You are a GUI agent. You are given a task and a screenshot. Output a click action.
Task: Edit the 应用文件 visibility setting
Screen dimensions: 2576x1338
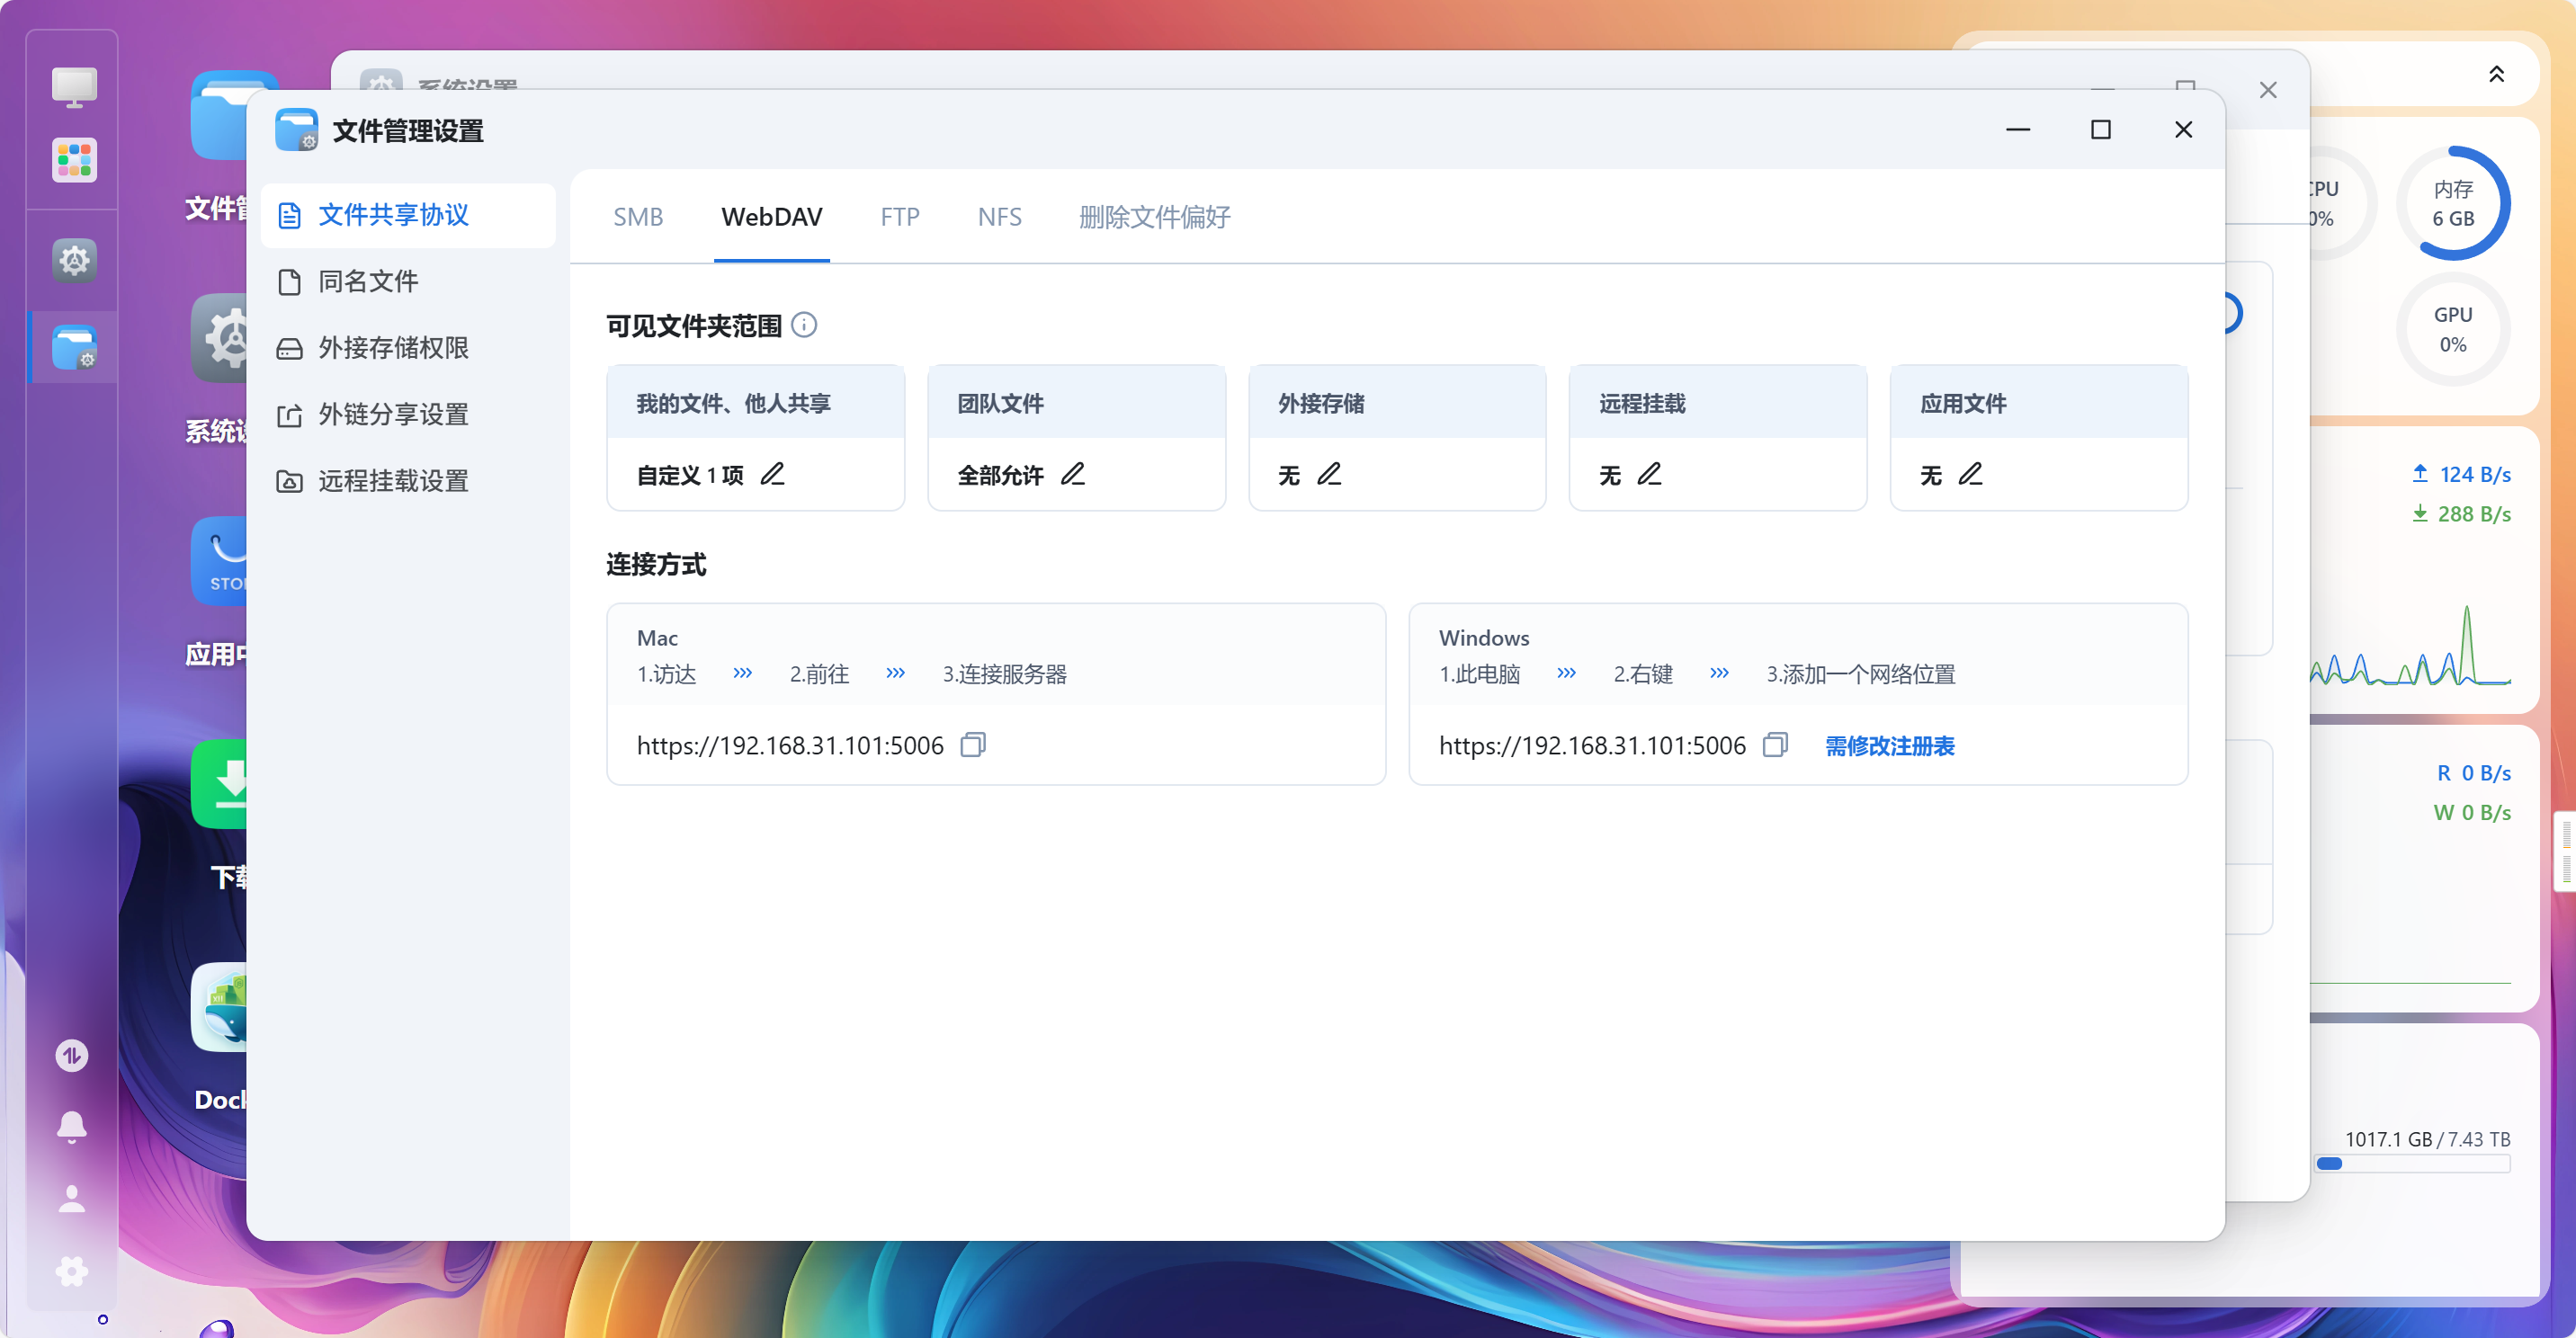click(1971, 474)
